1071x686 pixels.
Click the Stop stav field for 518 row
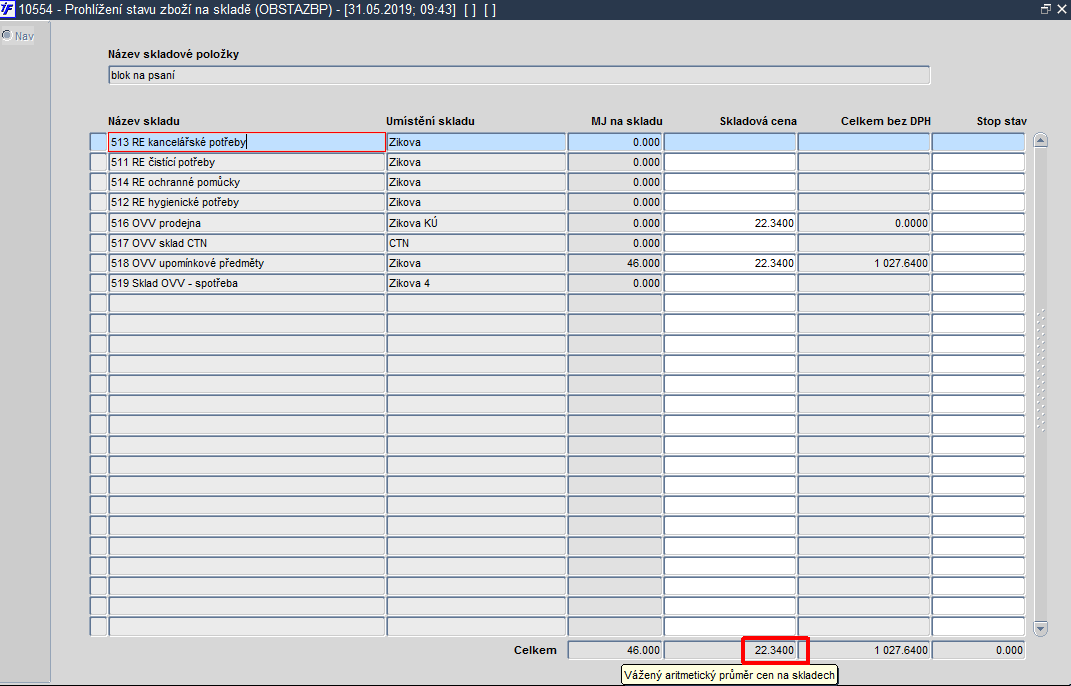(978, 263)
